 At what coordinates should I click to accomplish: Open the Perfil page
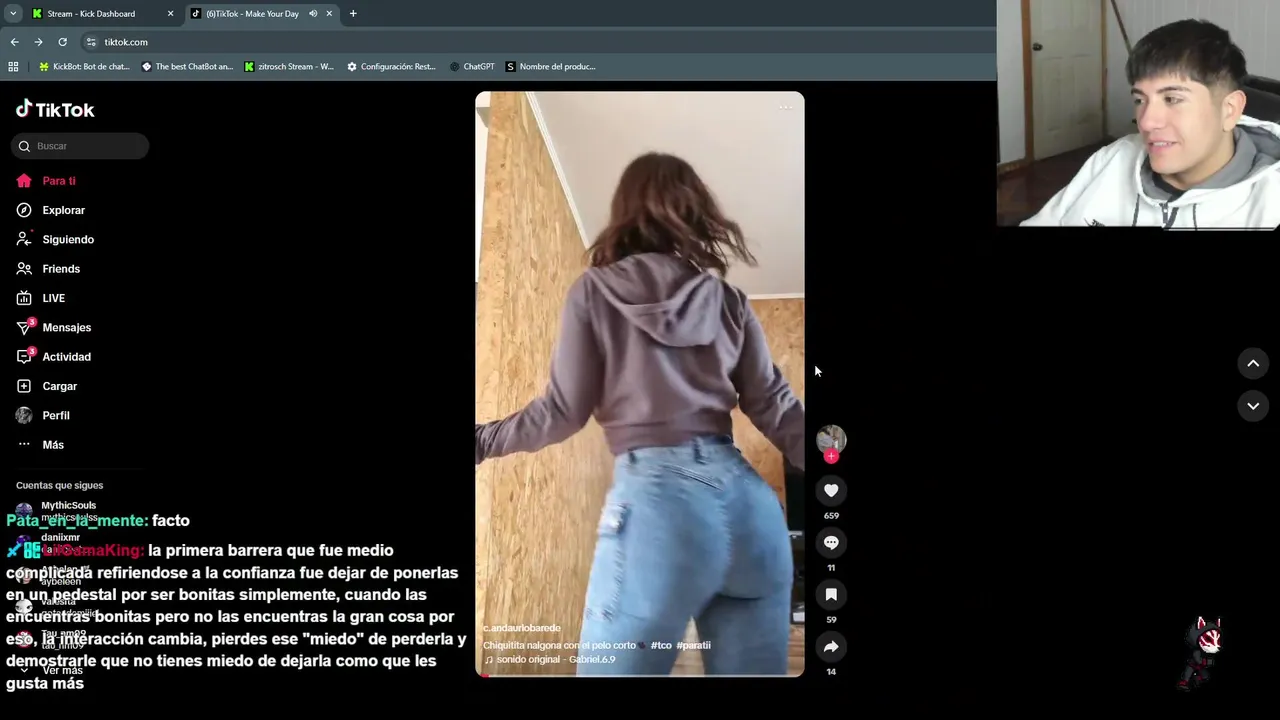(x=43, y=415)
